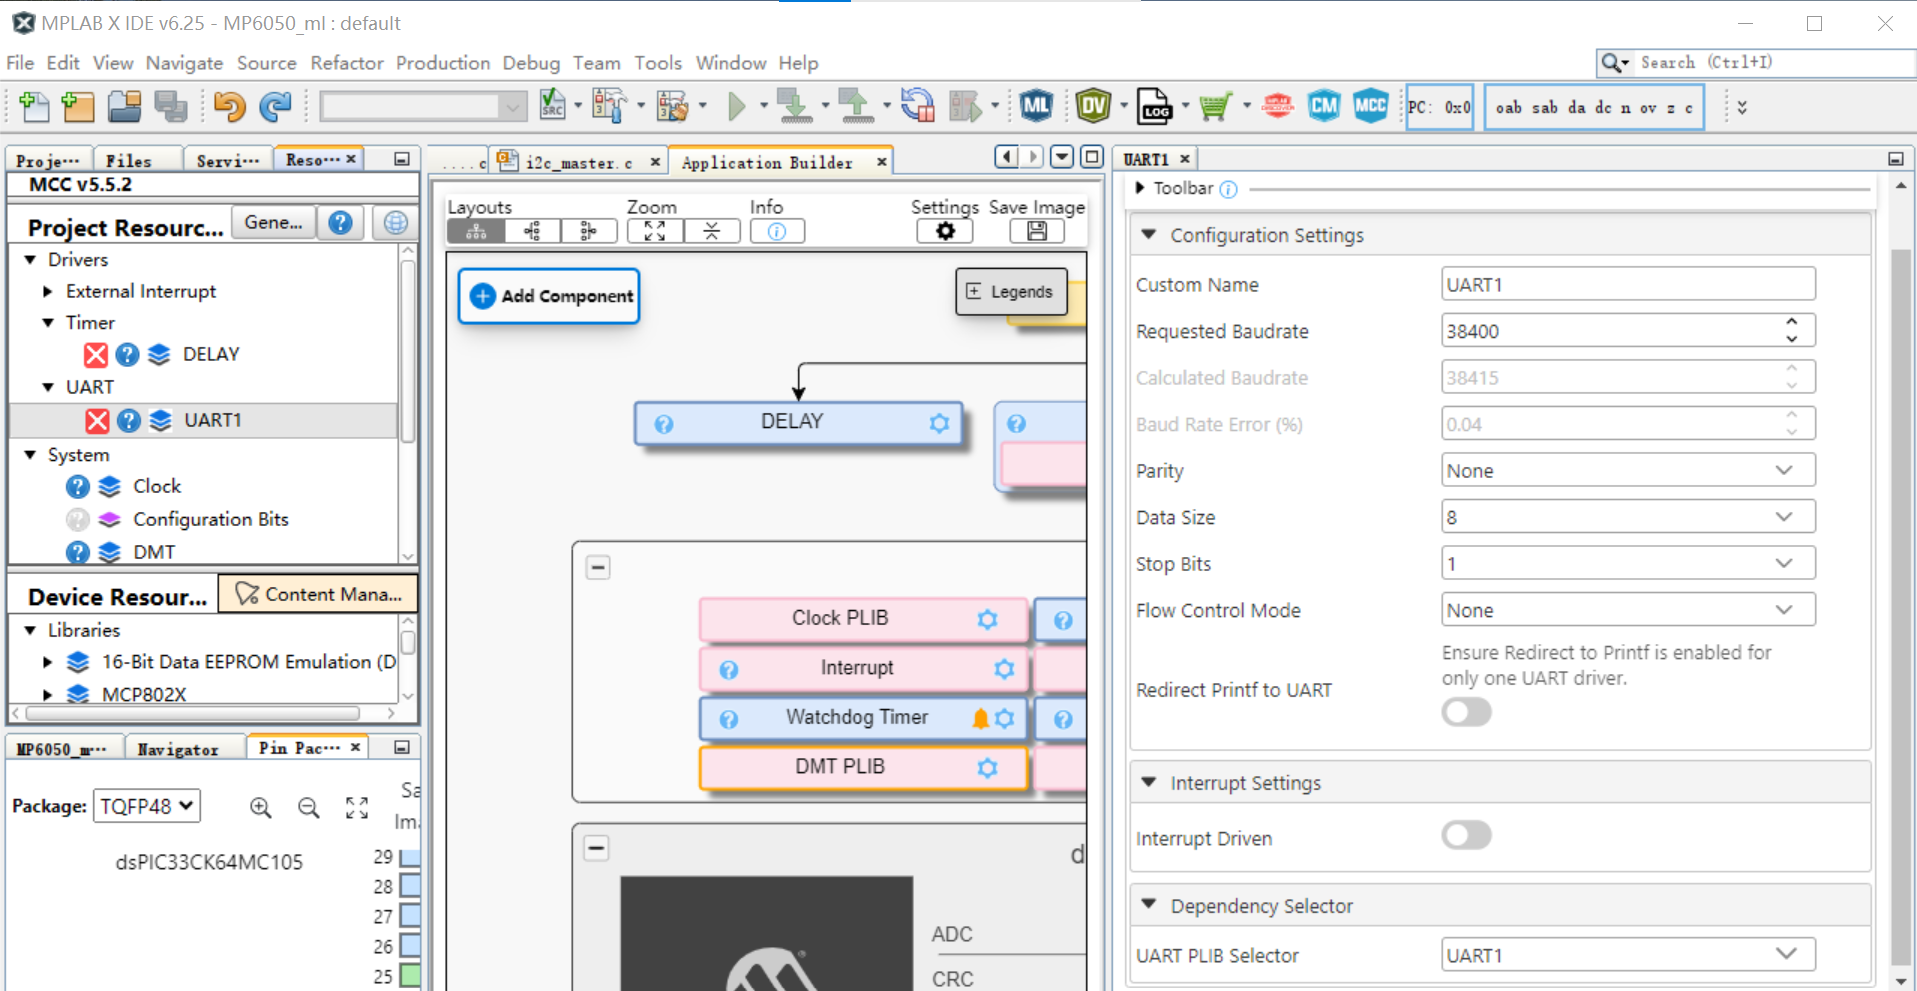
Task: Open the DV Data Visualizer icon
Action: pyautogui.click(x=1094, y=105)
